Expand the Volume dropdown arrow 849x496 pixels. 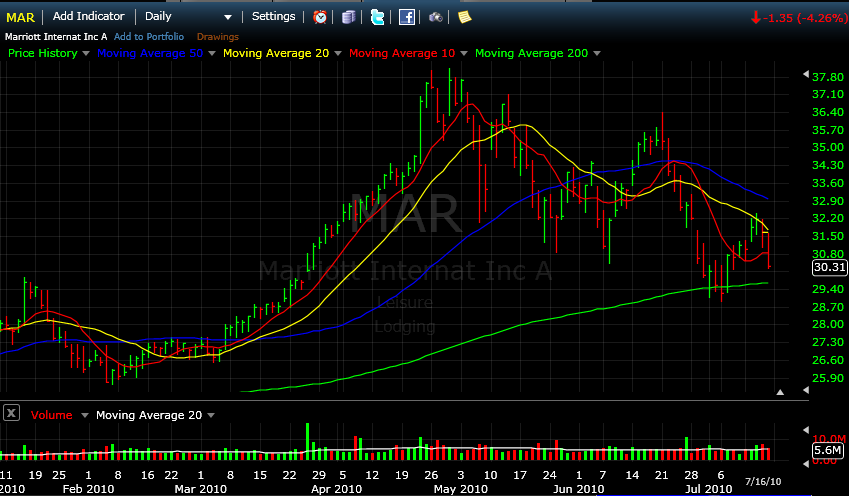point(84,415)
